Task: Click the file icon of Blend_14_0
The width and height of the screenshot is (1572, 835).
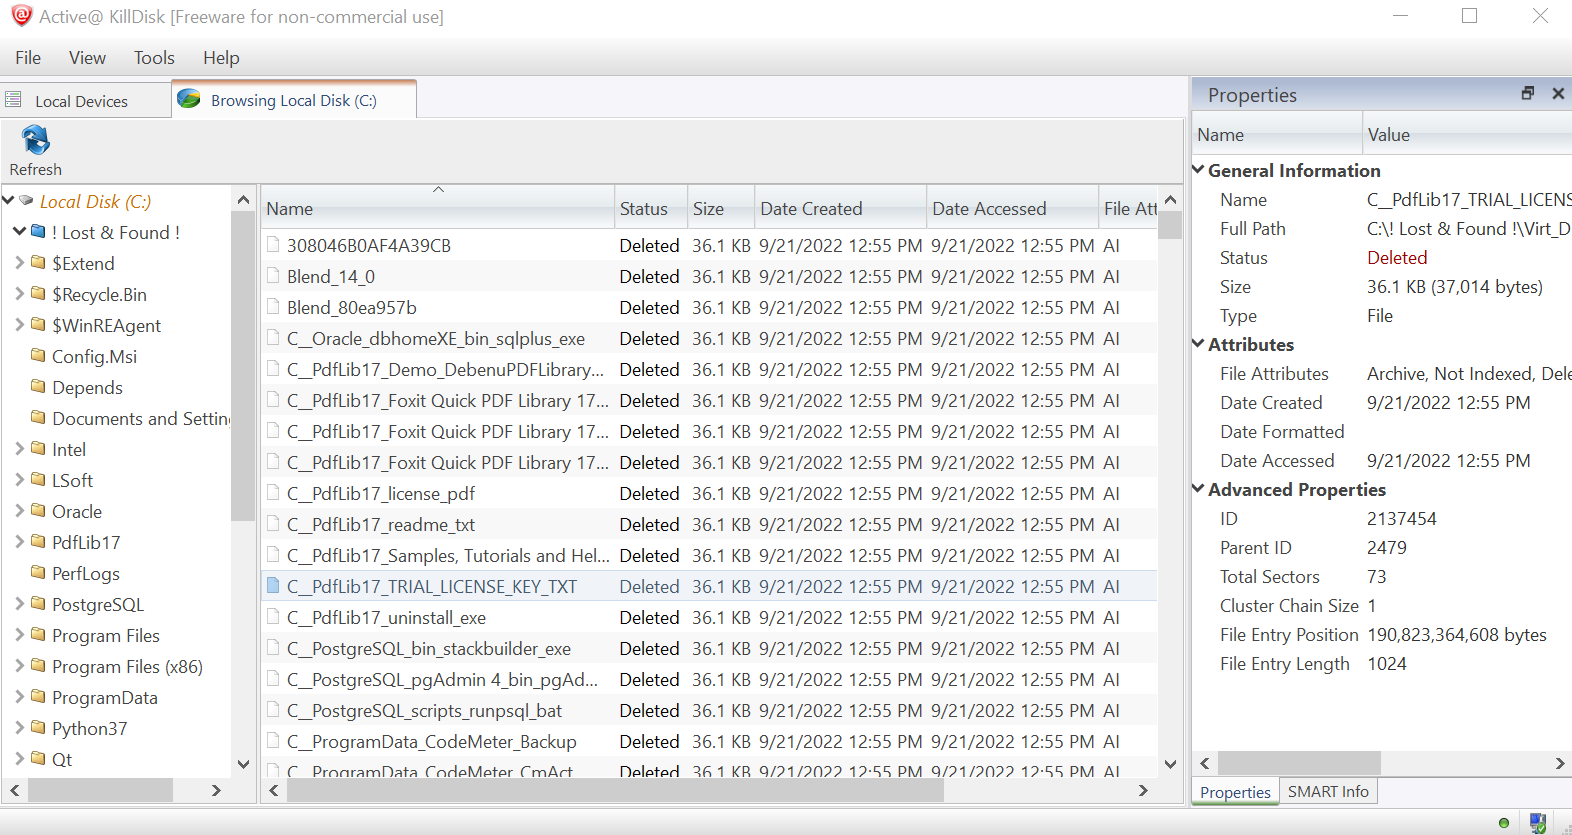Action: [273, 276]
